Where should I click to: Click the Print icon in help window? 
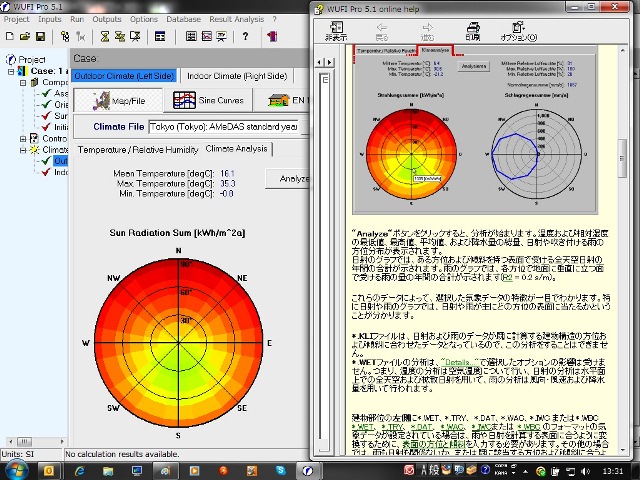click(472, 31)
